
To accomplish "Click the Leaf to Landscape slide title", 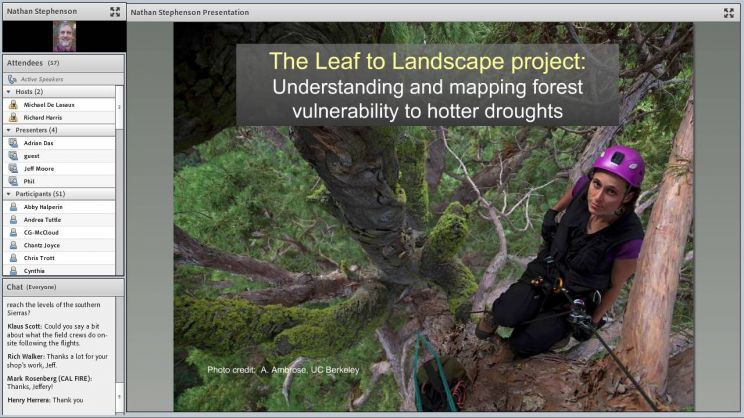I will (427, 61).
